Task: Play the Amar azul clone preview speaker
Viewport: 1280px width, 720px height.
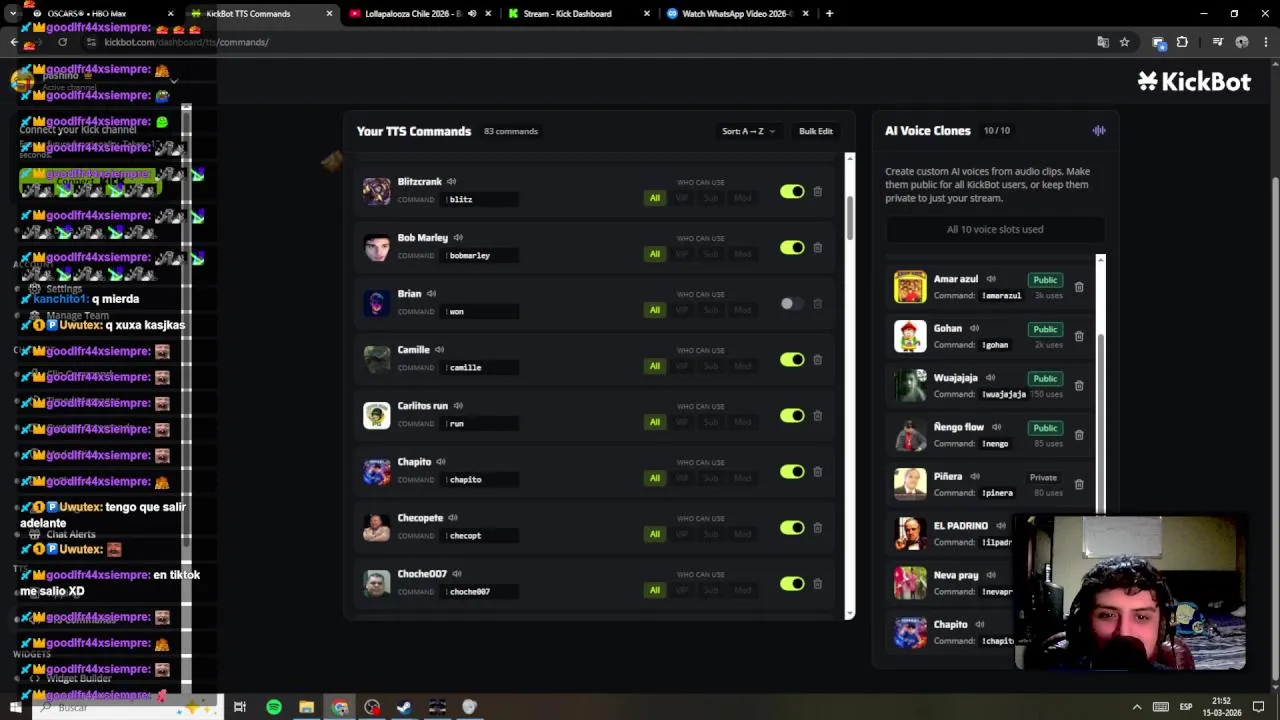Action: 991,279
